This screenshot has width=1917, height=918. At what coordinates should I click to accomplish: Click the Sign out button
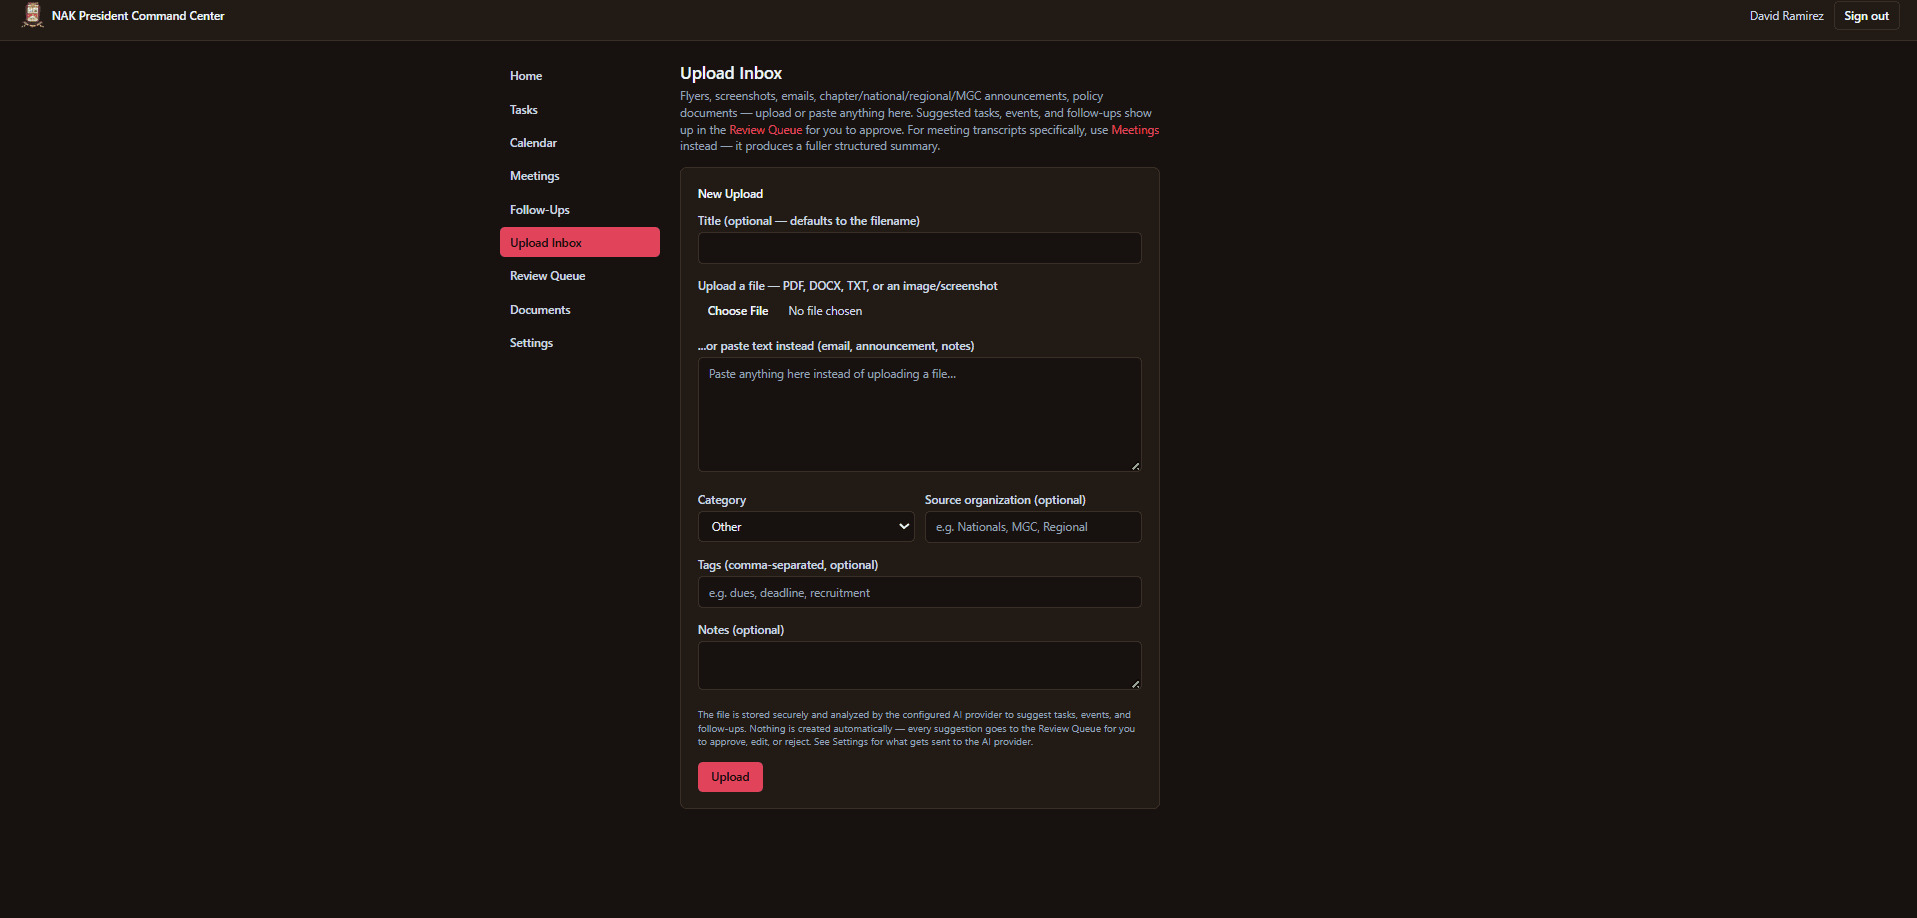click(1866, 16)
